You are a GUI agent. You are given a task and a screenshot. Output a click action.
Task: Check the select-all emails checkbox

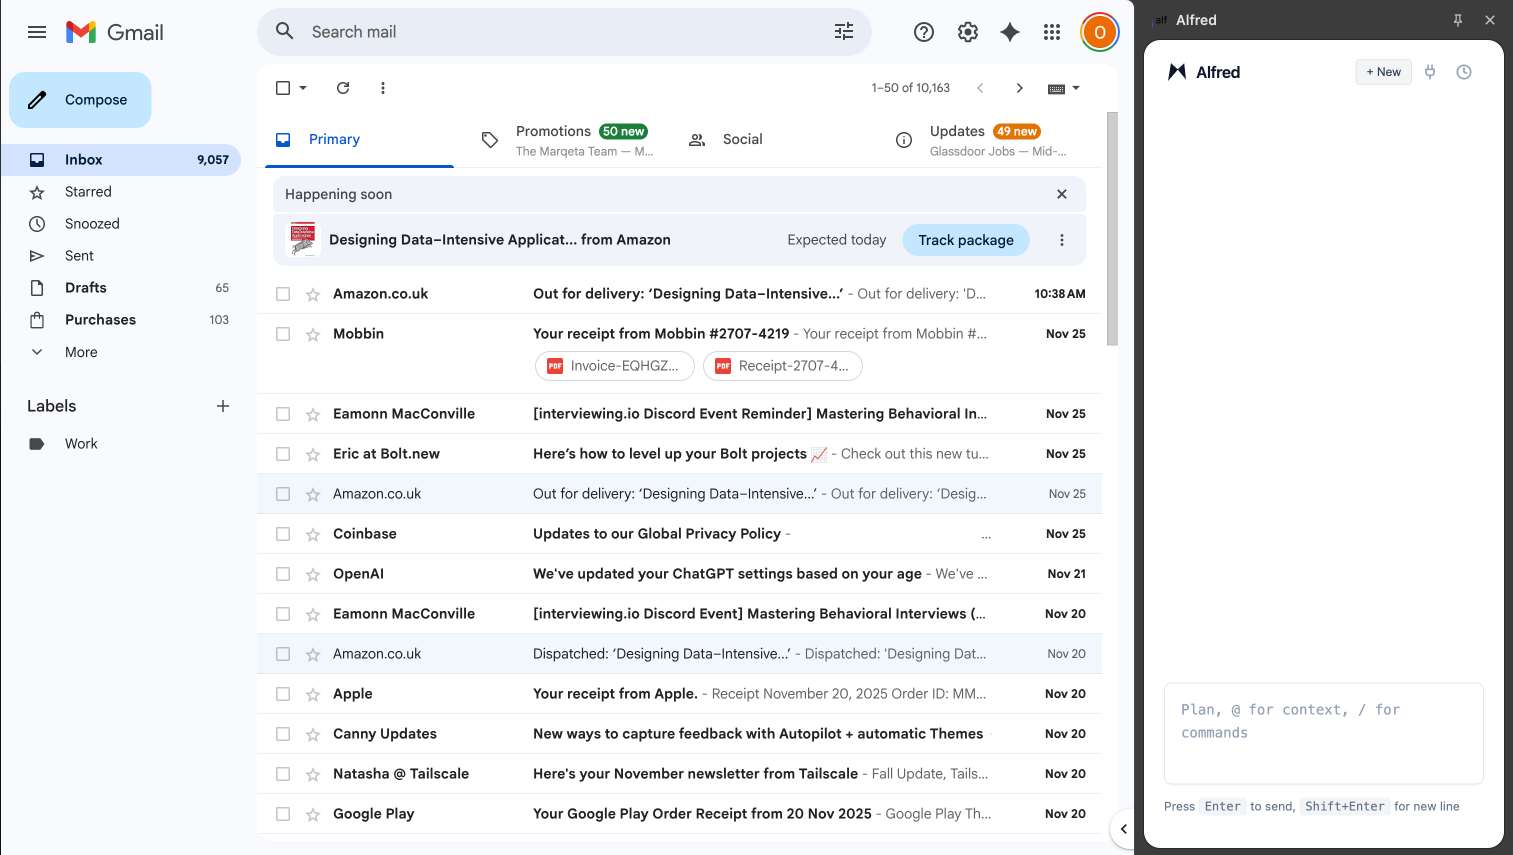click(283, 88)
